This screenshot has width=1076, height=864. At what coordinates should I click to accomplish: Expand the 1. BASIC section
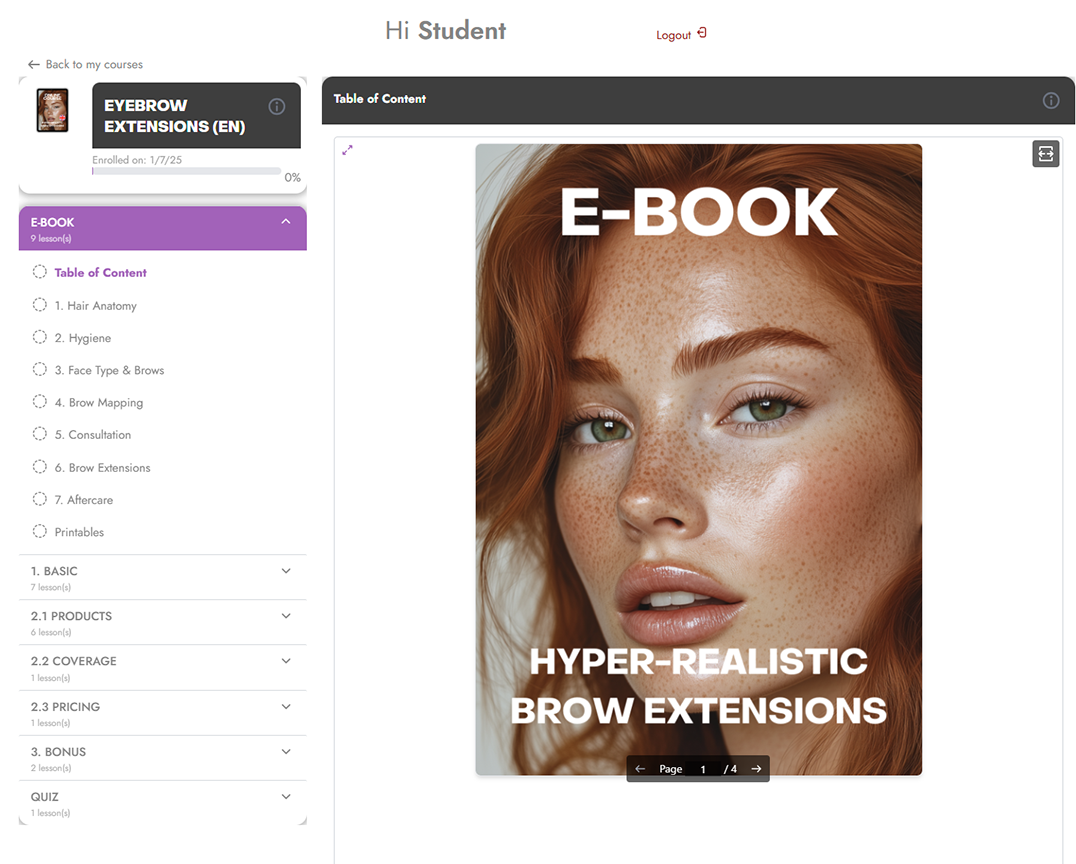pos(286,571)
